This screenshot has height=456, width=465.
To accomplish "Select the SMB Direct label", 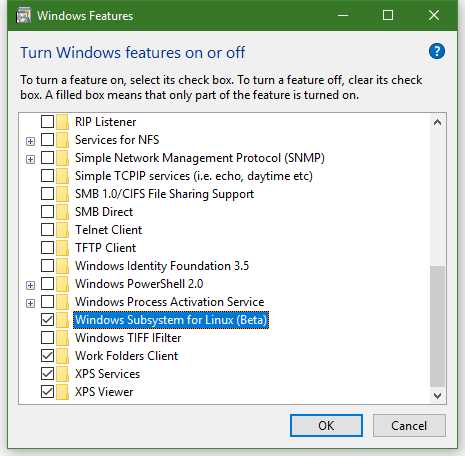I will (104, 212).
